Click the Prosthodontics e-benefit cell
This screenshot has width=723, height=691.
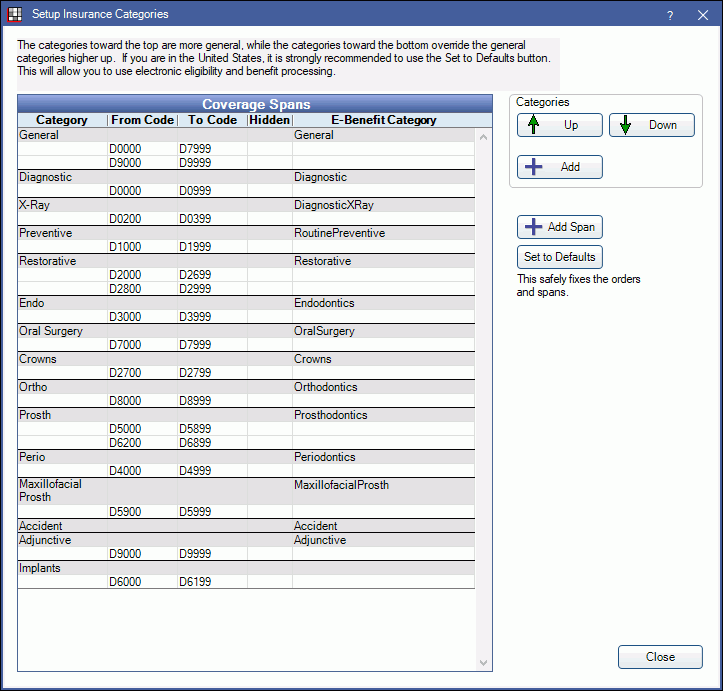(384, 415)
